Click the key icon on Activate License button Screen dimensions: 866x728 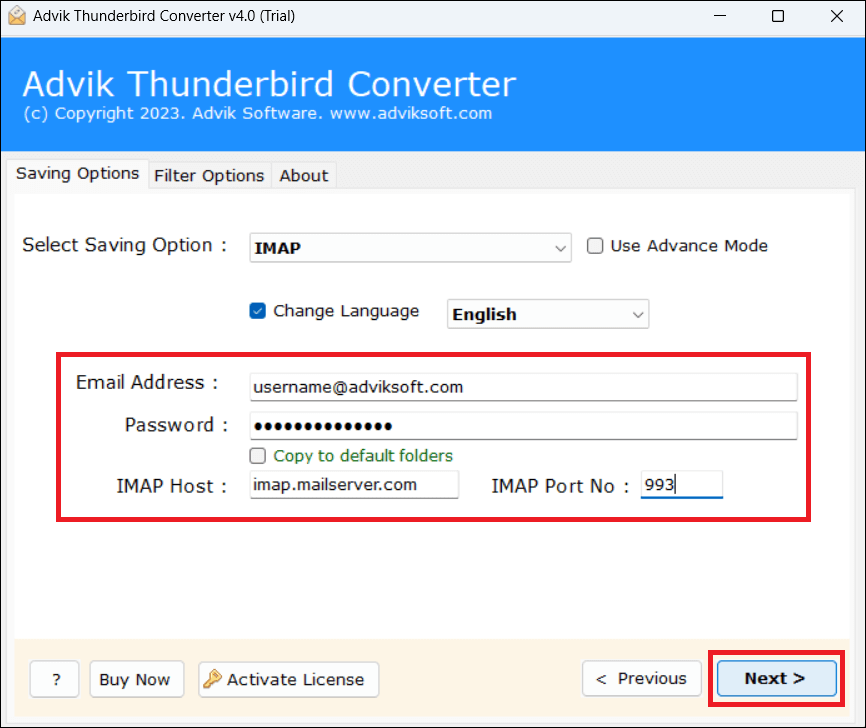pyautogui.click(x=213, y=679)
